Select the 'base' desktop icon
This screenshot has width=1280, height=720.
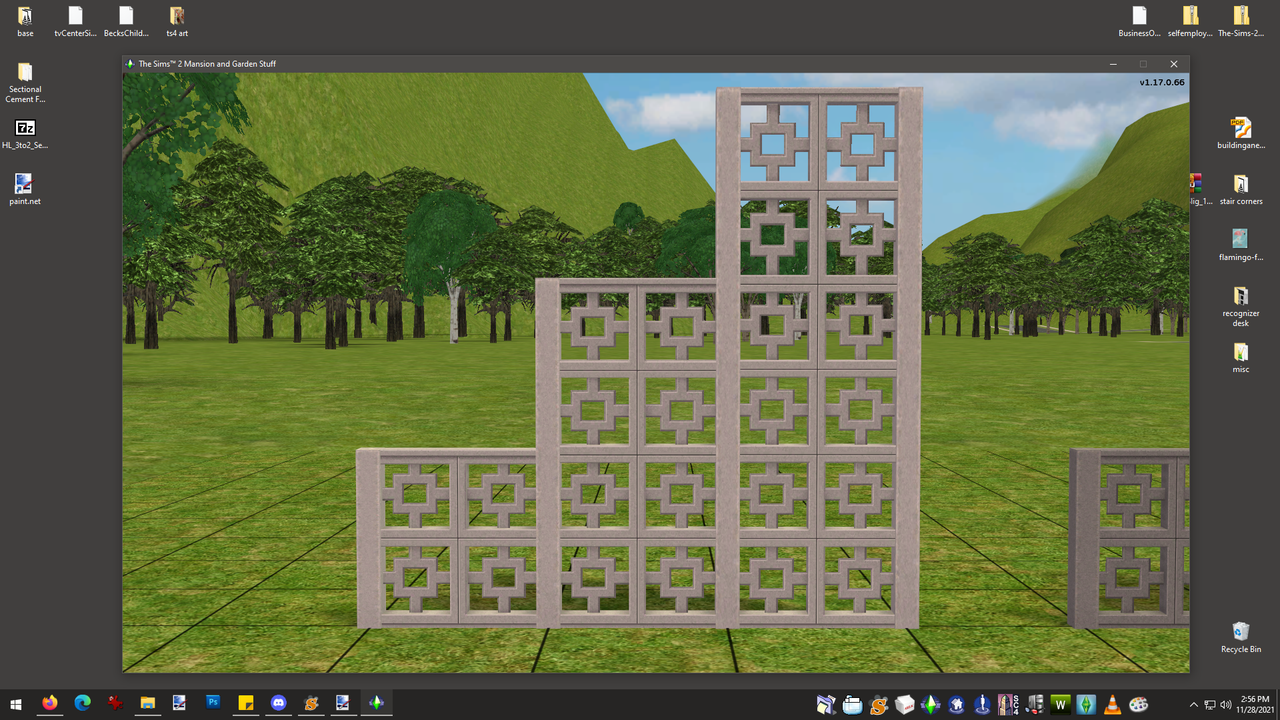point(25,21)
